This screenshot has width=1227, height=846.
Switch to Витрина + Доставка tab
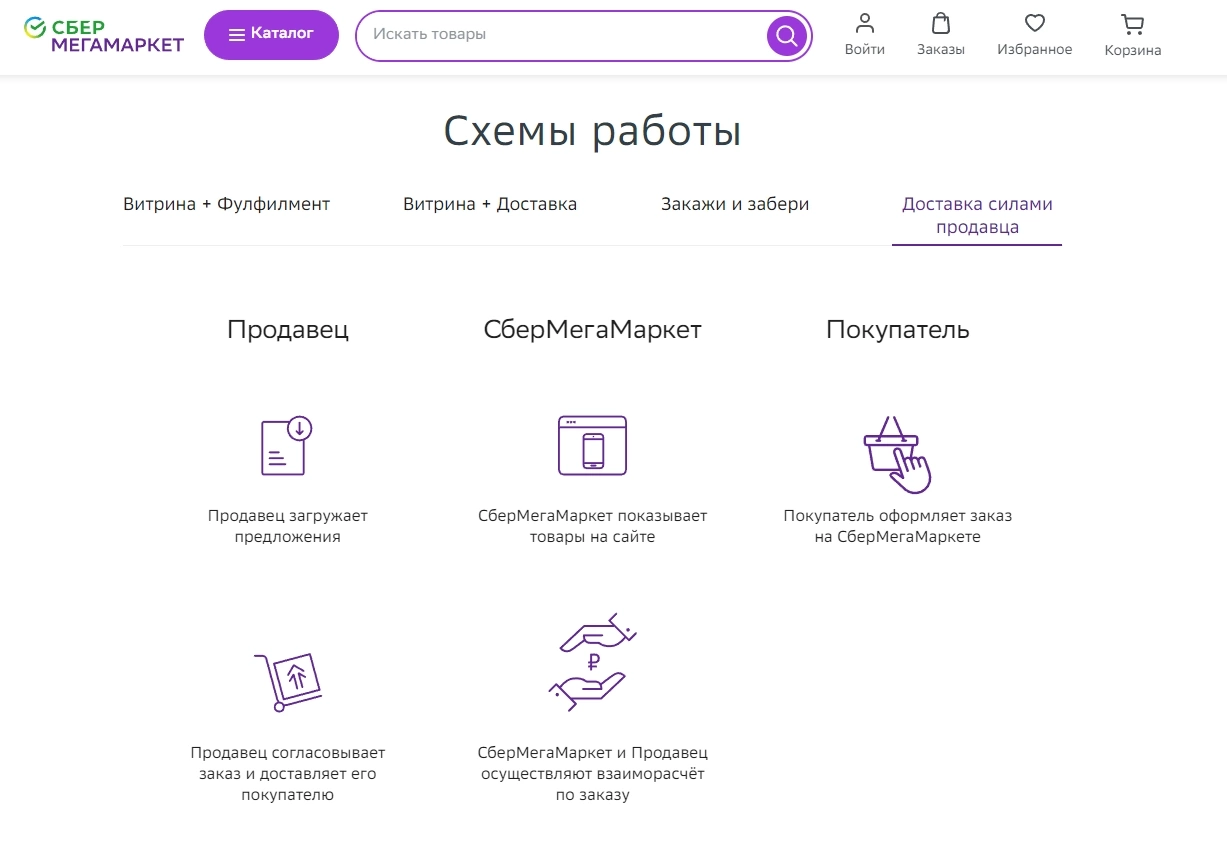[490, 204]
